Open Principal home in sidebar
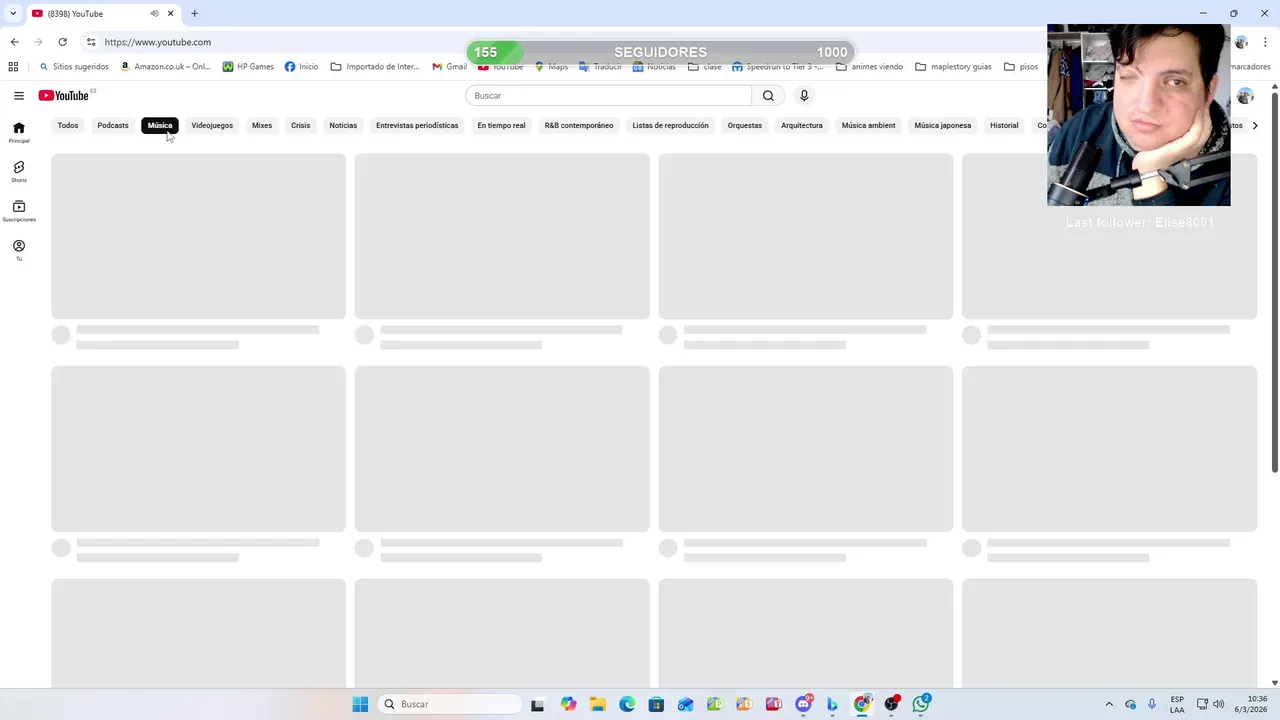Screen dimensions: 1280x720 coord(19,132)
